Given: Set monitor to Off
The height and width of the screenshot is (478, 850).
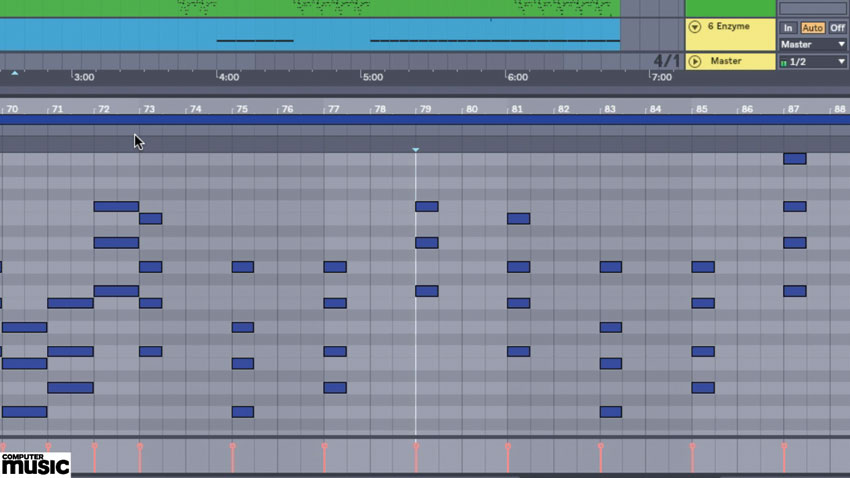Looking at the screenshot, I should pyautogui.click(x=837, y=28).
